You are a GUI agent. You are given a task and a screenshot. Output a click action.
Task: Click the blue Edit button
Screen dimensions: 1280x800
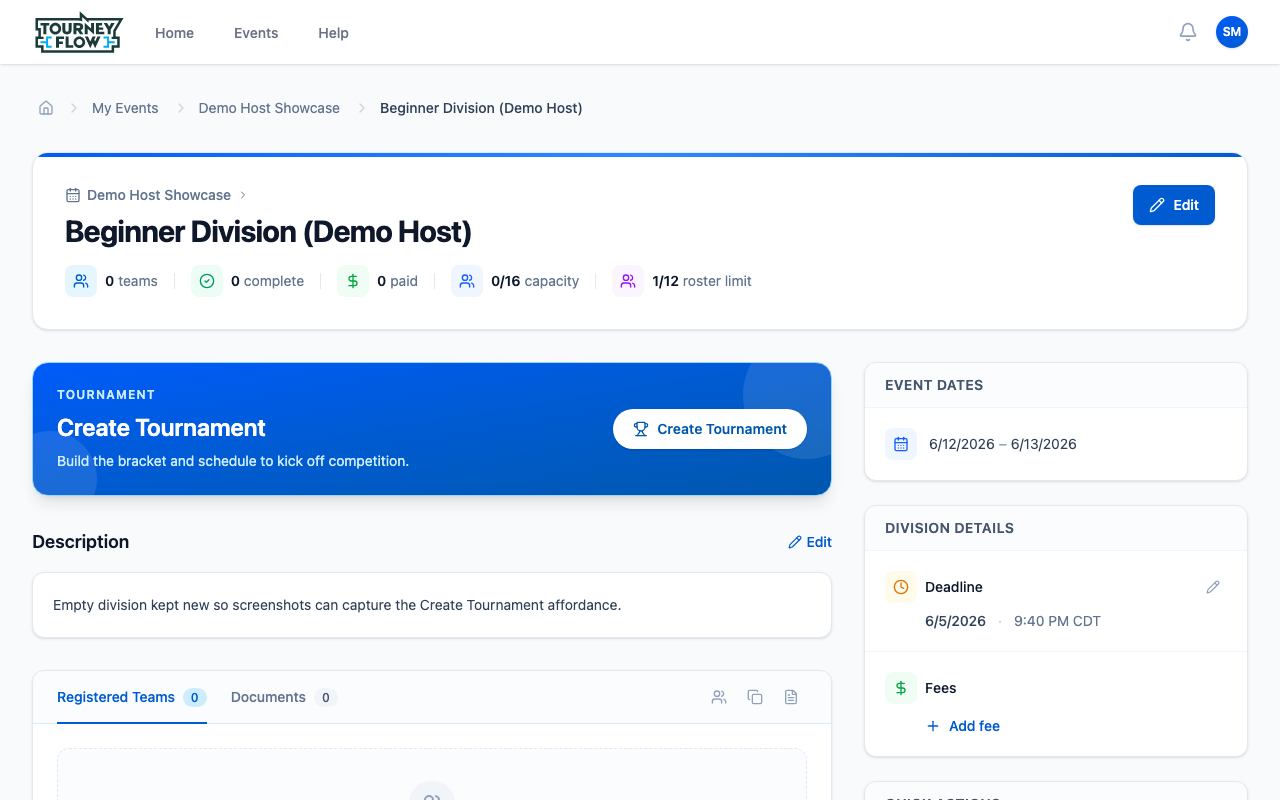(1174, 205)
